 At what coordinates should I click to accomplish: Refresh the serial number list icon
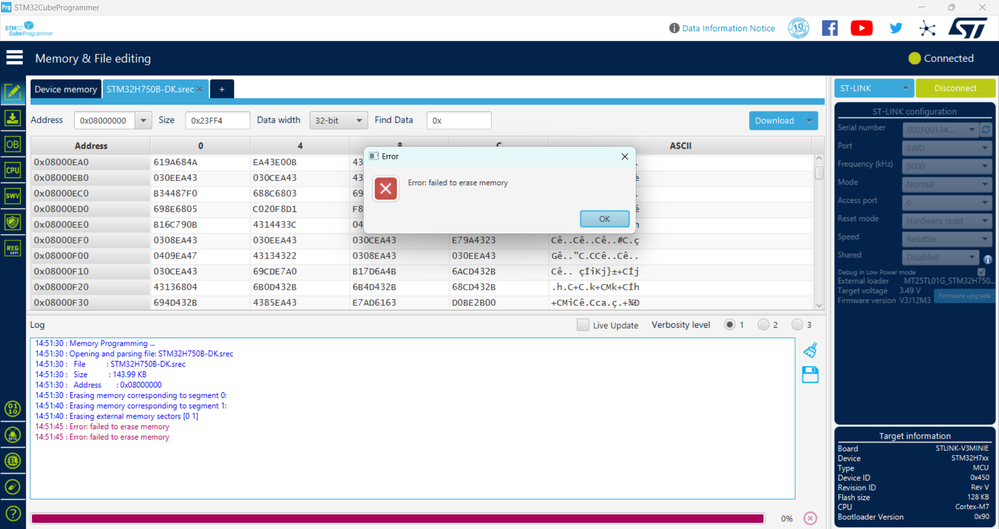tap(986, 129)
